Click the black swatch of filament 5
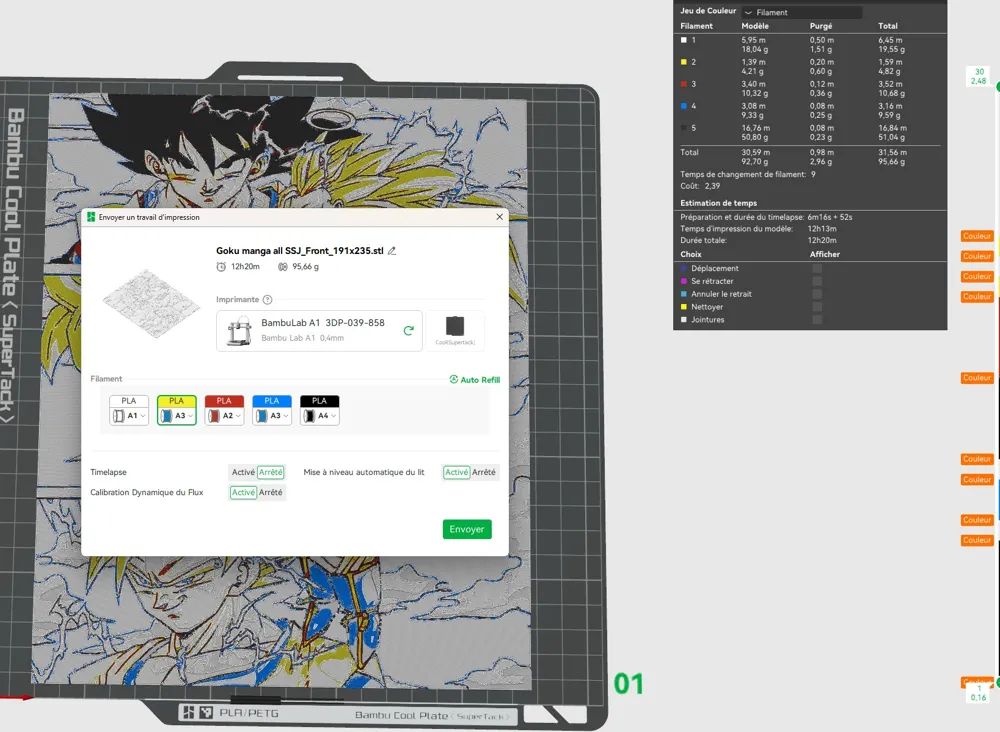Image resolution: width=1000 pixels, height=732 pixels. tap(684, 128)
